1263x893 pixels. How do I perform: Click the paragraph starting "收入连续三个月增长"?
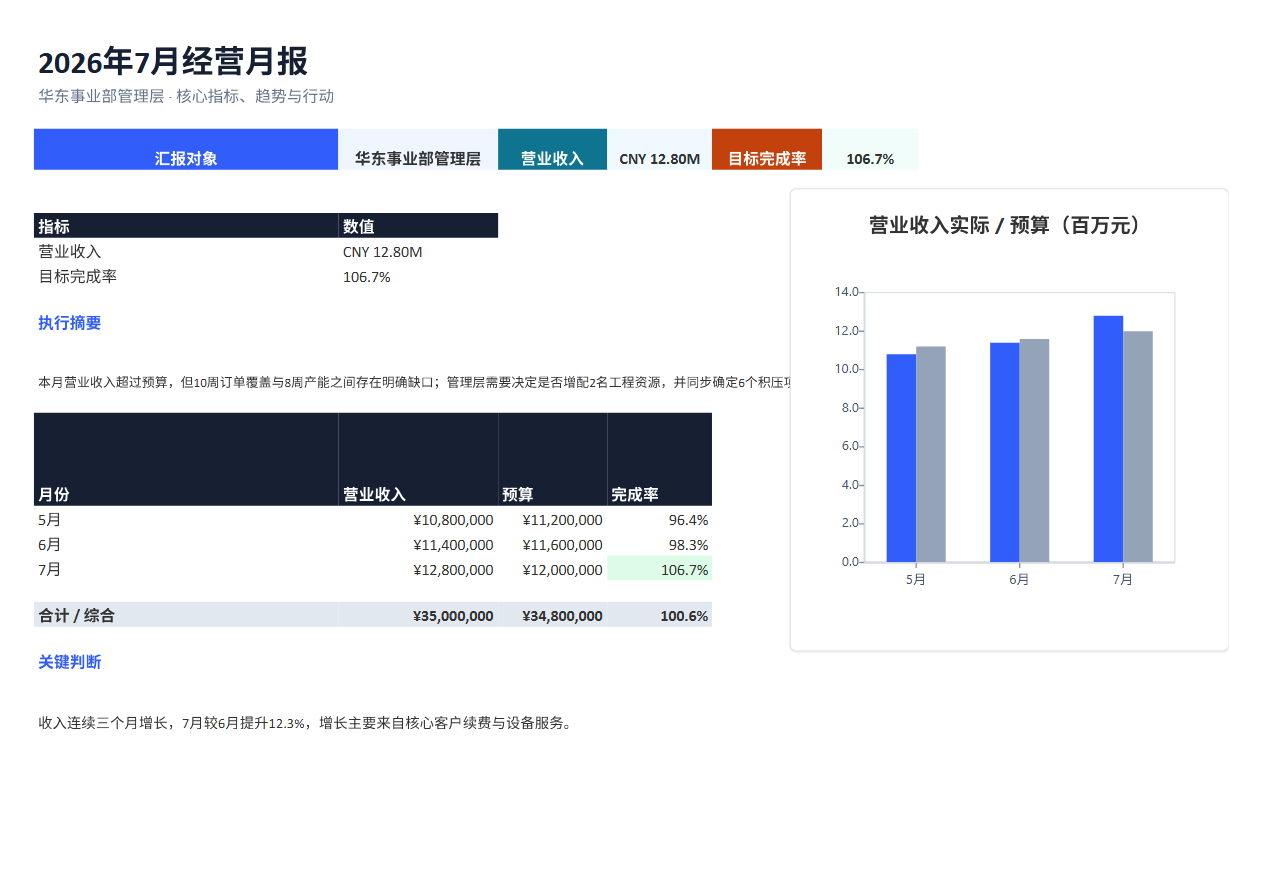[307, 723]
